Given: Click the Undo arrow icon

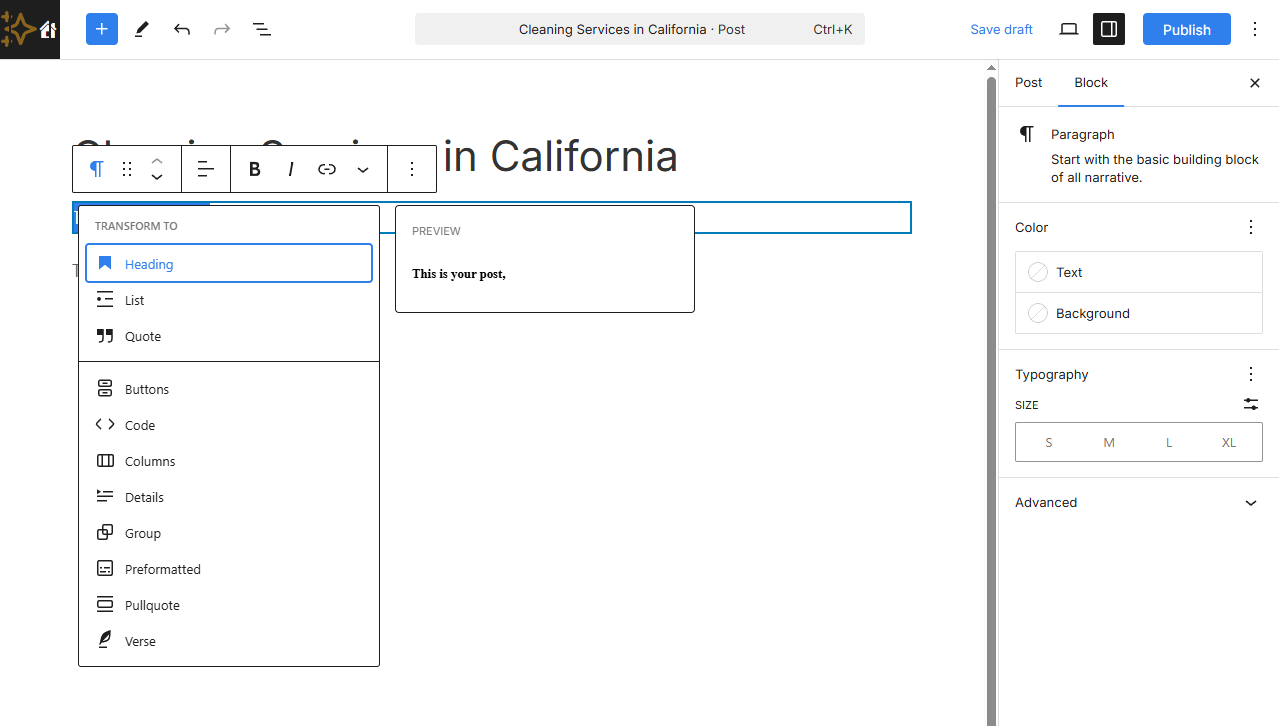Looking at the screenshot, I should pyautogui.click(x=182, y=29).
